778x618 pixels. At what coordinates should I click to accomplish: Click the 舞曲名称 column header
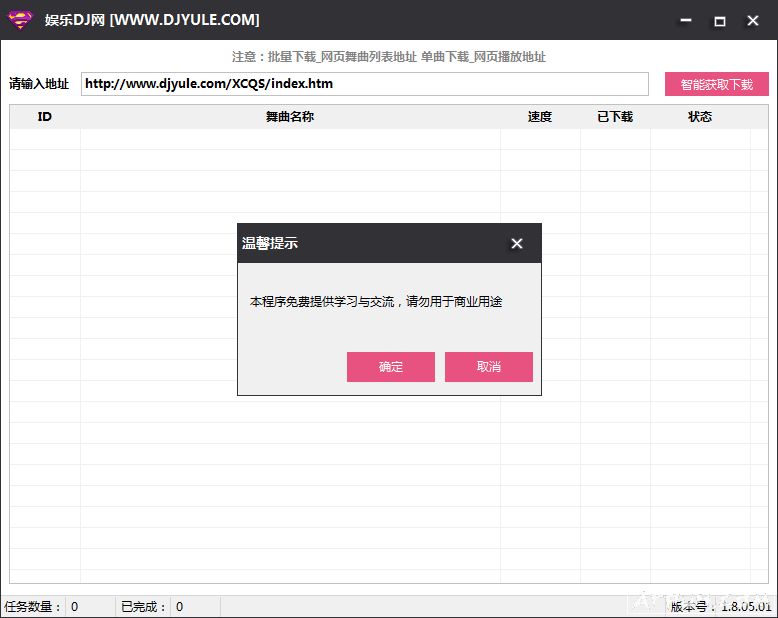point(290,117)
